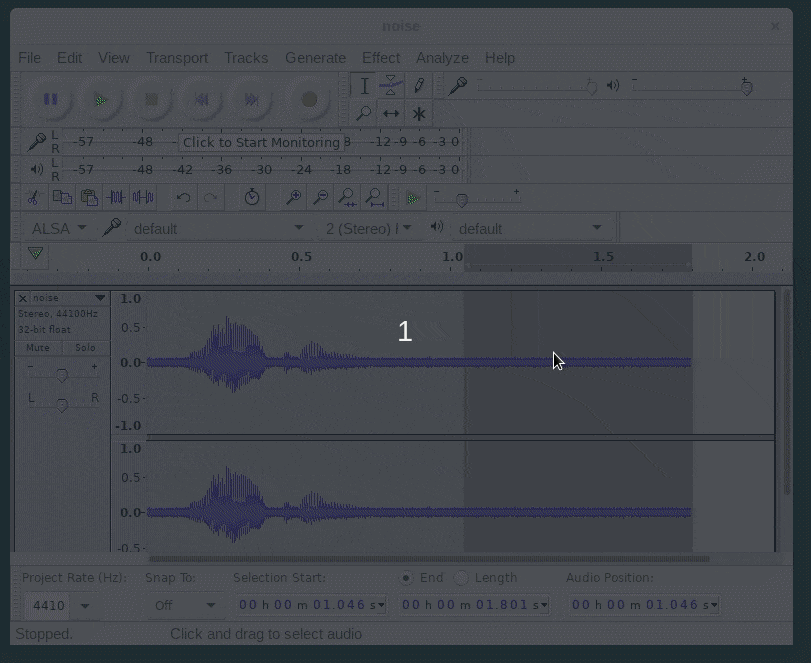Solo the noise track
The width and height of the screenshot is (811, 663).
point(86,348)
